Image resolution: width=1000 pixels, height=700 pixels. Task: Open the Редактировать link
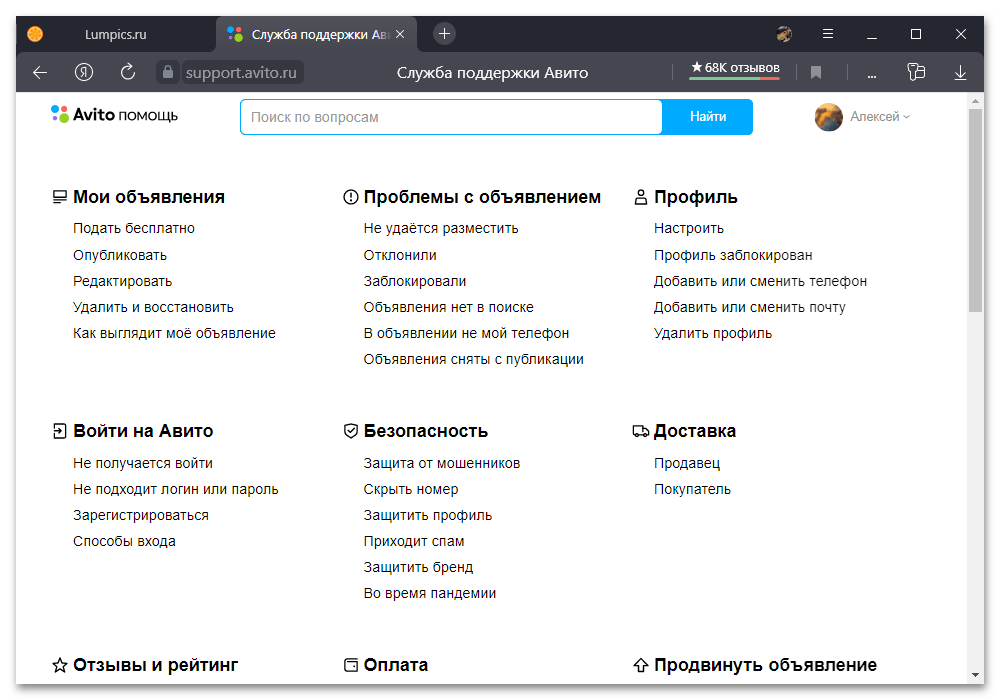coord(122,281)
